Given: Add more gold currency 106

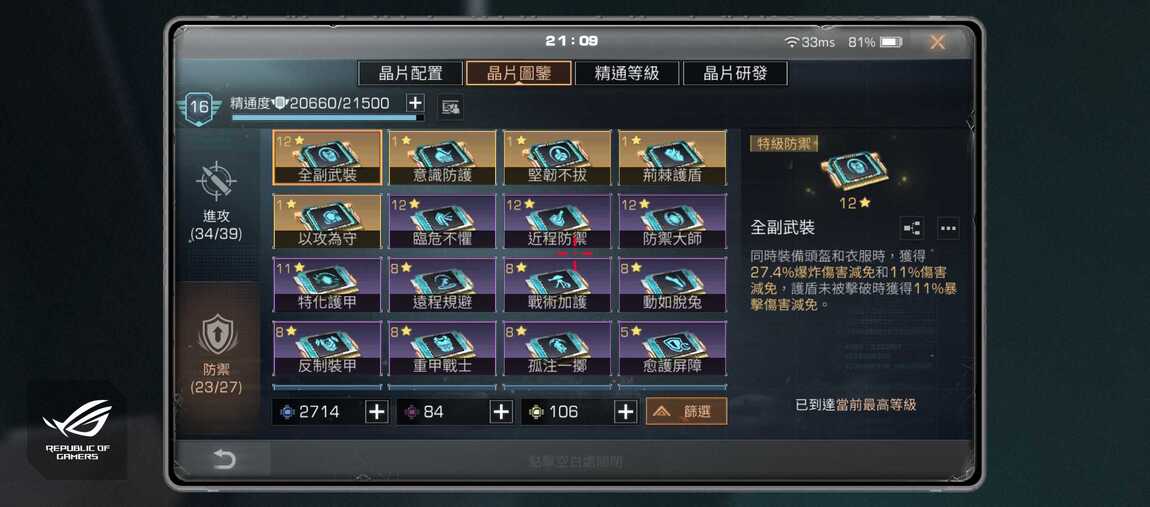Looking at the screenshot, I should [626, 412].
